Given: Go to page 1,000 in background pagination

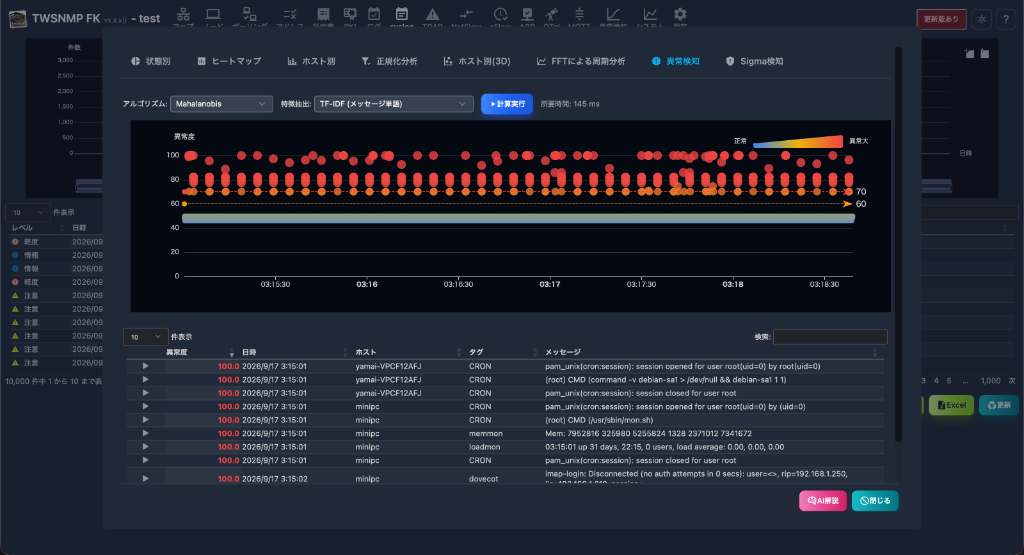Looking at the screenshot, I should click(990, 381).
